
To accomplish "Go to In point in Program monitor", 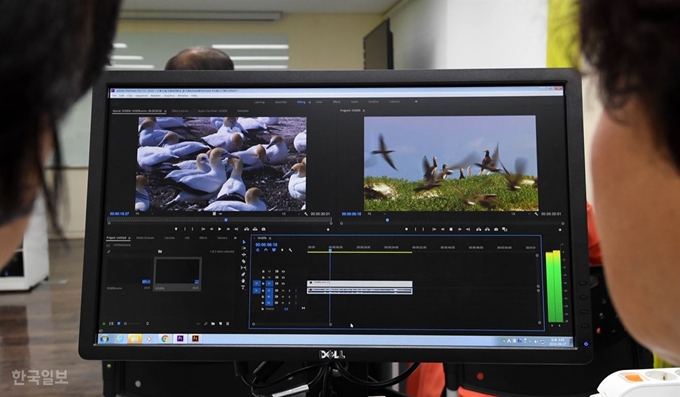I will coord(434,229).
